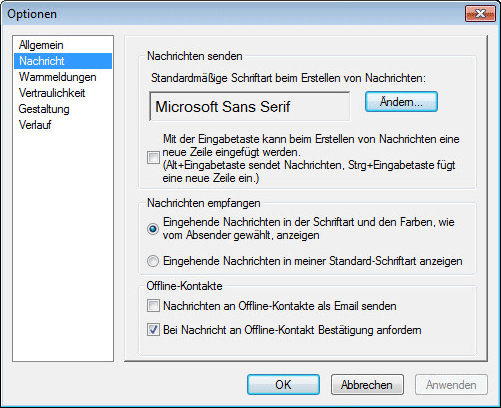
Task: Choose incoming messages in my Standard-Schriftart
Action: pos(153,261)
